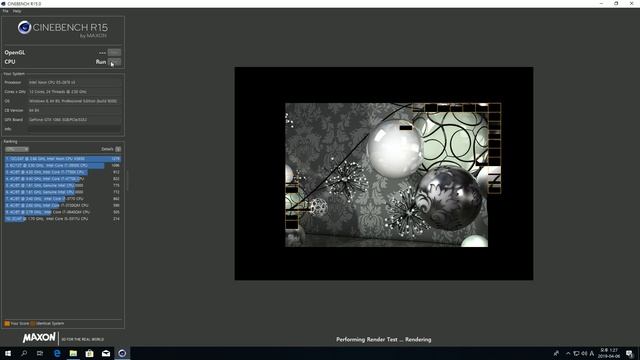This screenshot has width=640, height=360.
Task: Select ranking row 6 Genuine Intel CPU
Action: click(x=63, y=192)
